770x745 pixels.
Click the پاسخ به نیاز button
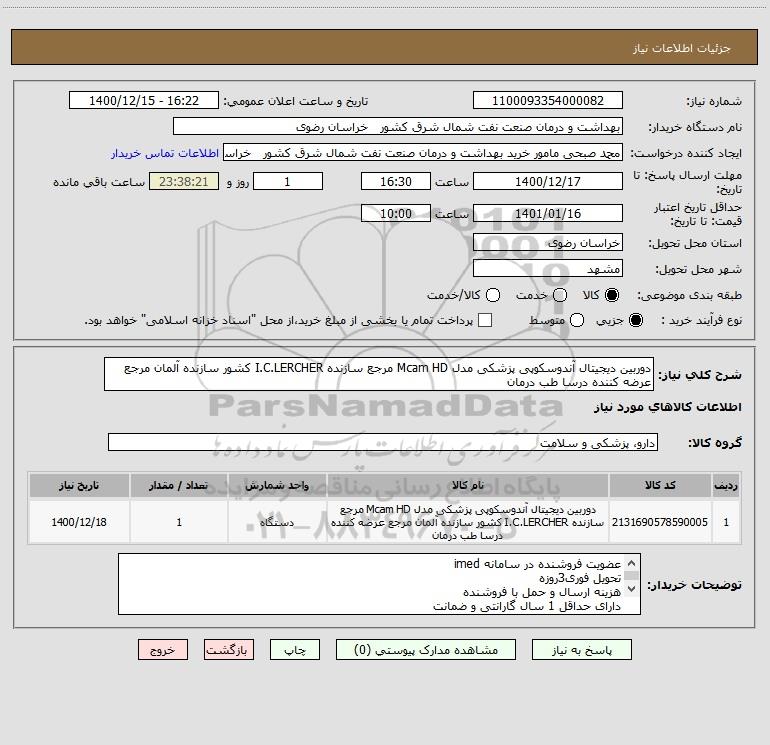(x=581, y=650)
